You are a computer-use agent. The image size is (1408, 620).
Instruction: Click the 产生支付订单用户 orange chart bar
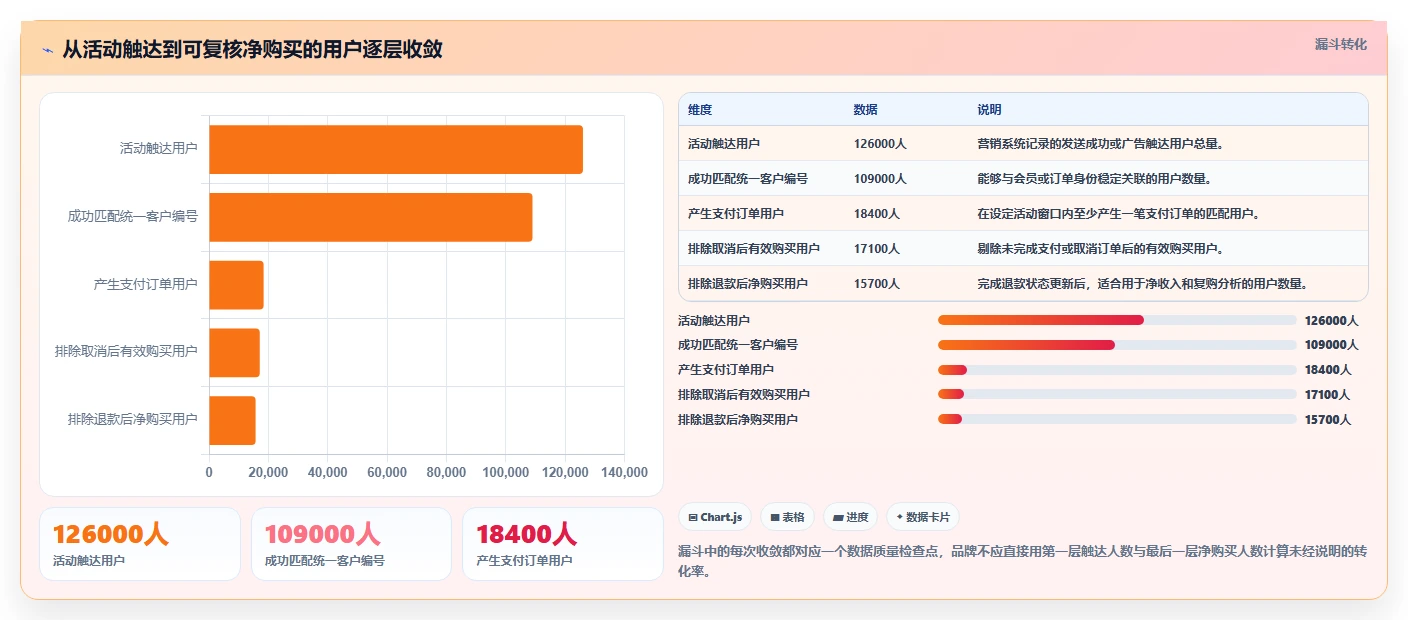236,285
